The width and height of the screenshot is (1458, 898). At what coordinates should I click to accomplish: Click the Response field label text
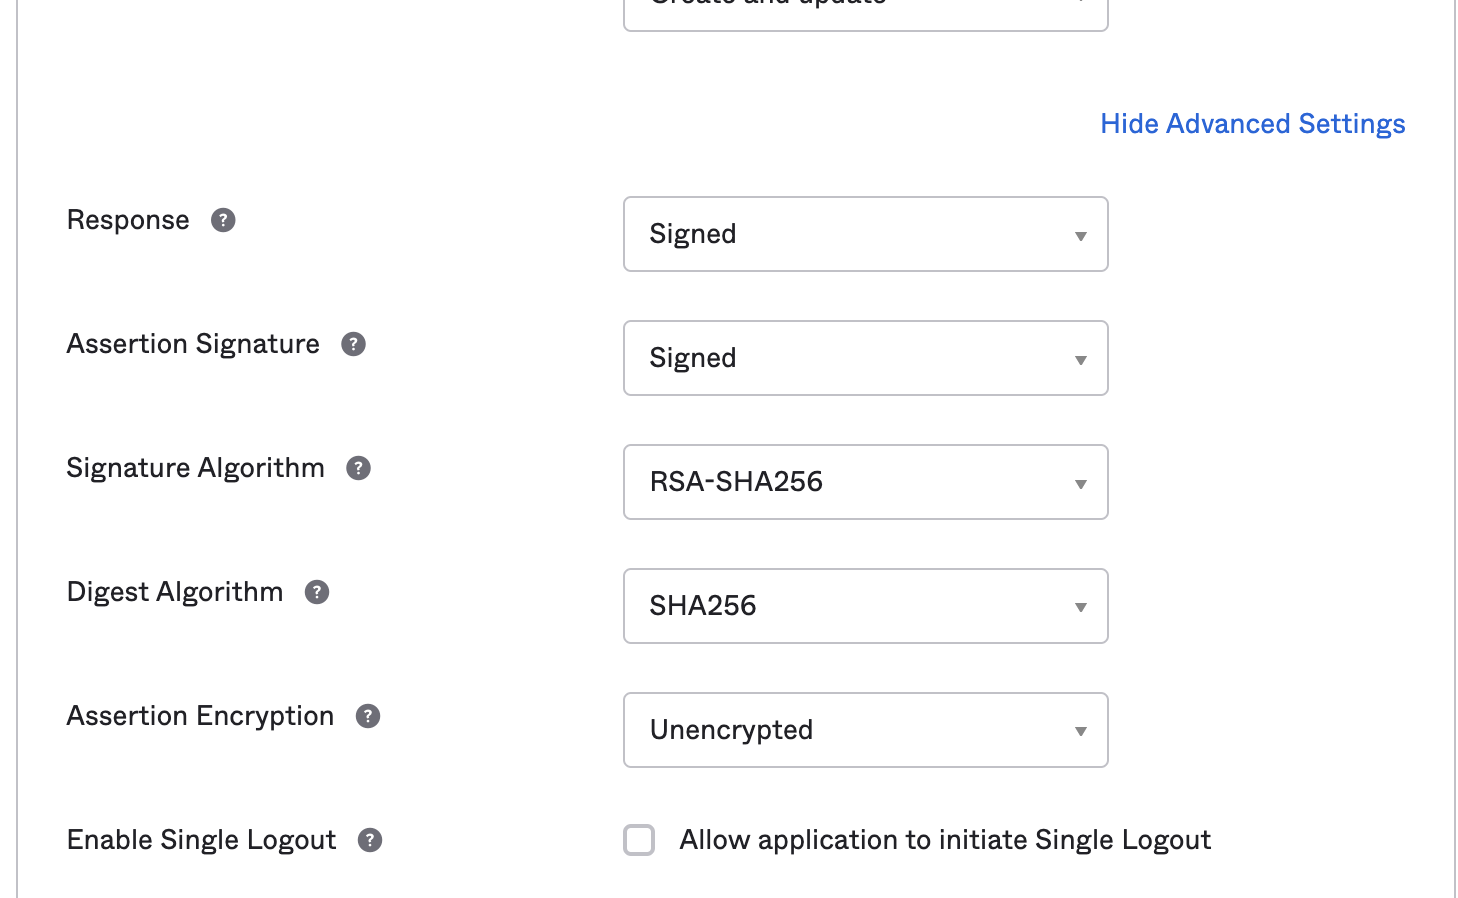(128, 220)
